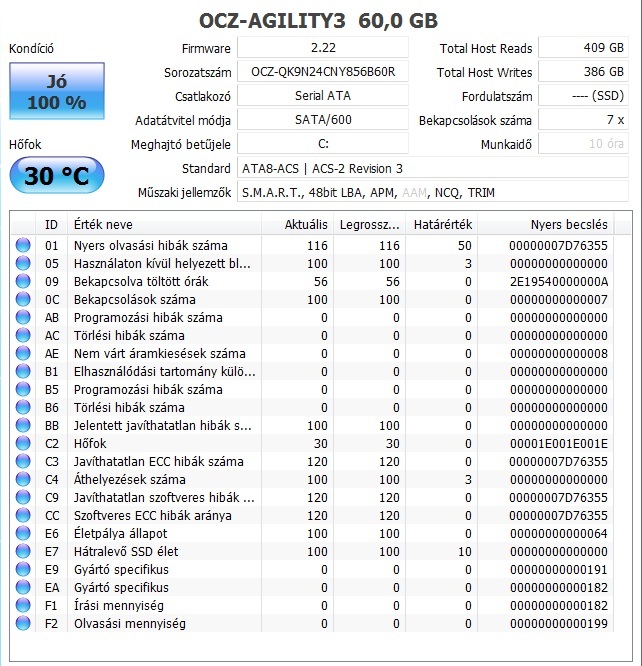Viewport: 642px width, 666px height.
Task: Click the Firmware field showing 2.22
Action: (323, 48)
